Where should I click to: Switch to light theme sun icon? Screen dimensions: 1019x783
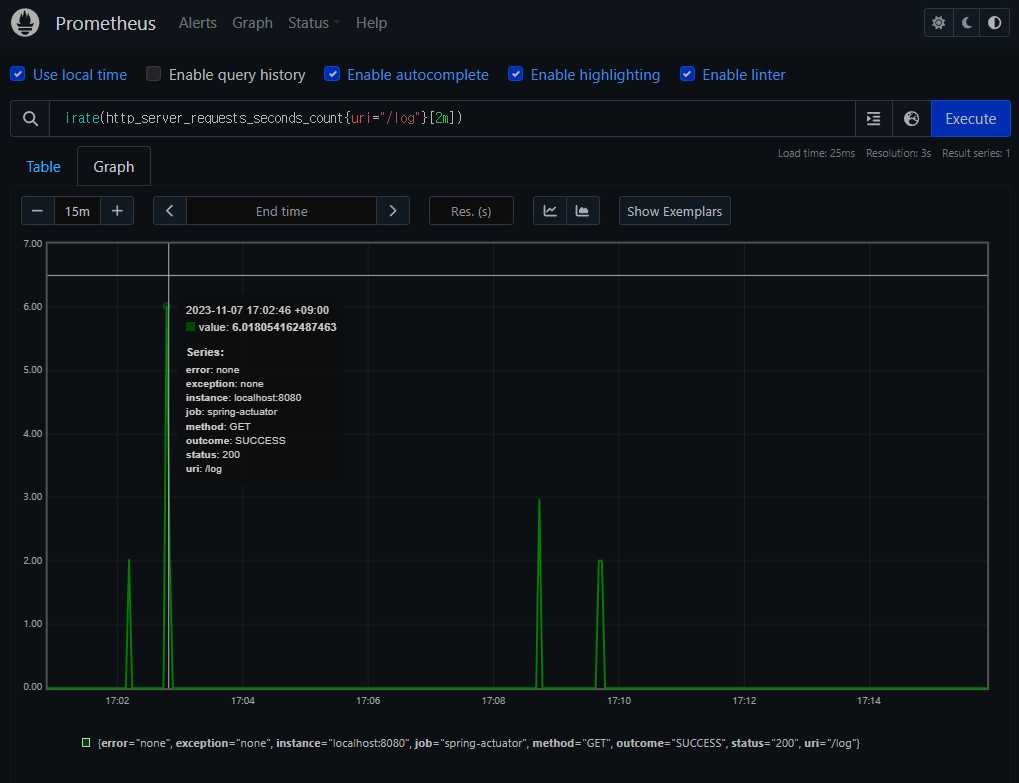pyautogui.click(x=938, y=23)
